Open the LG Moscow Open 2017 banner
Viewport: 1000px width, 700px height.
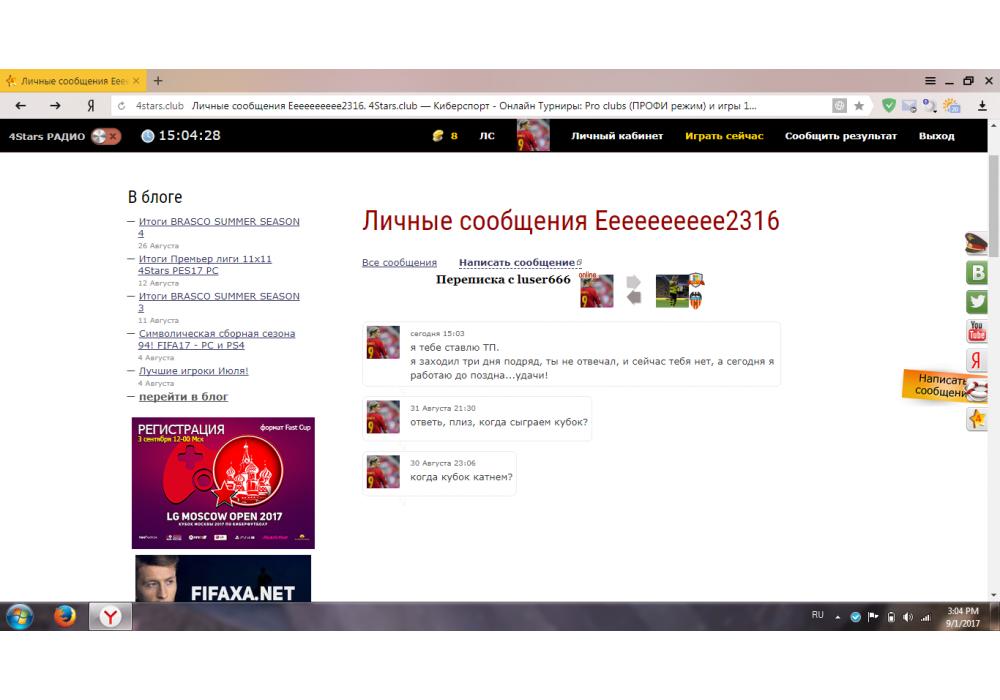pos(223,482)
